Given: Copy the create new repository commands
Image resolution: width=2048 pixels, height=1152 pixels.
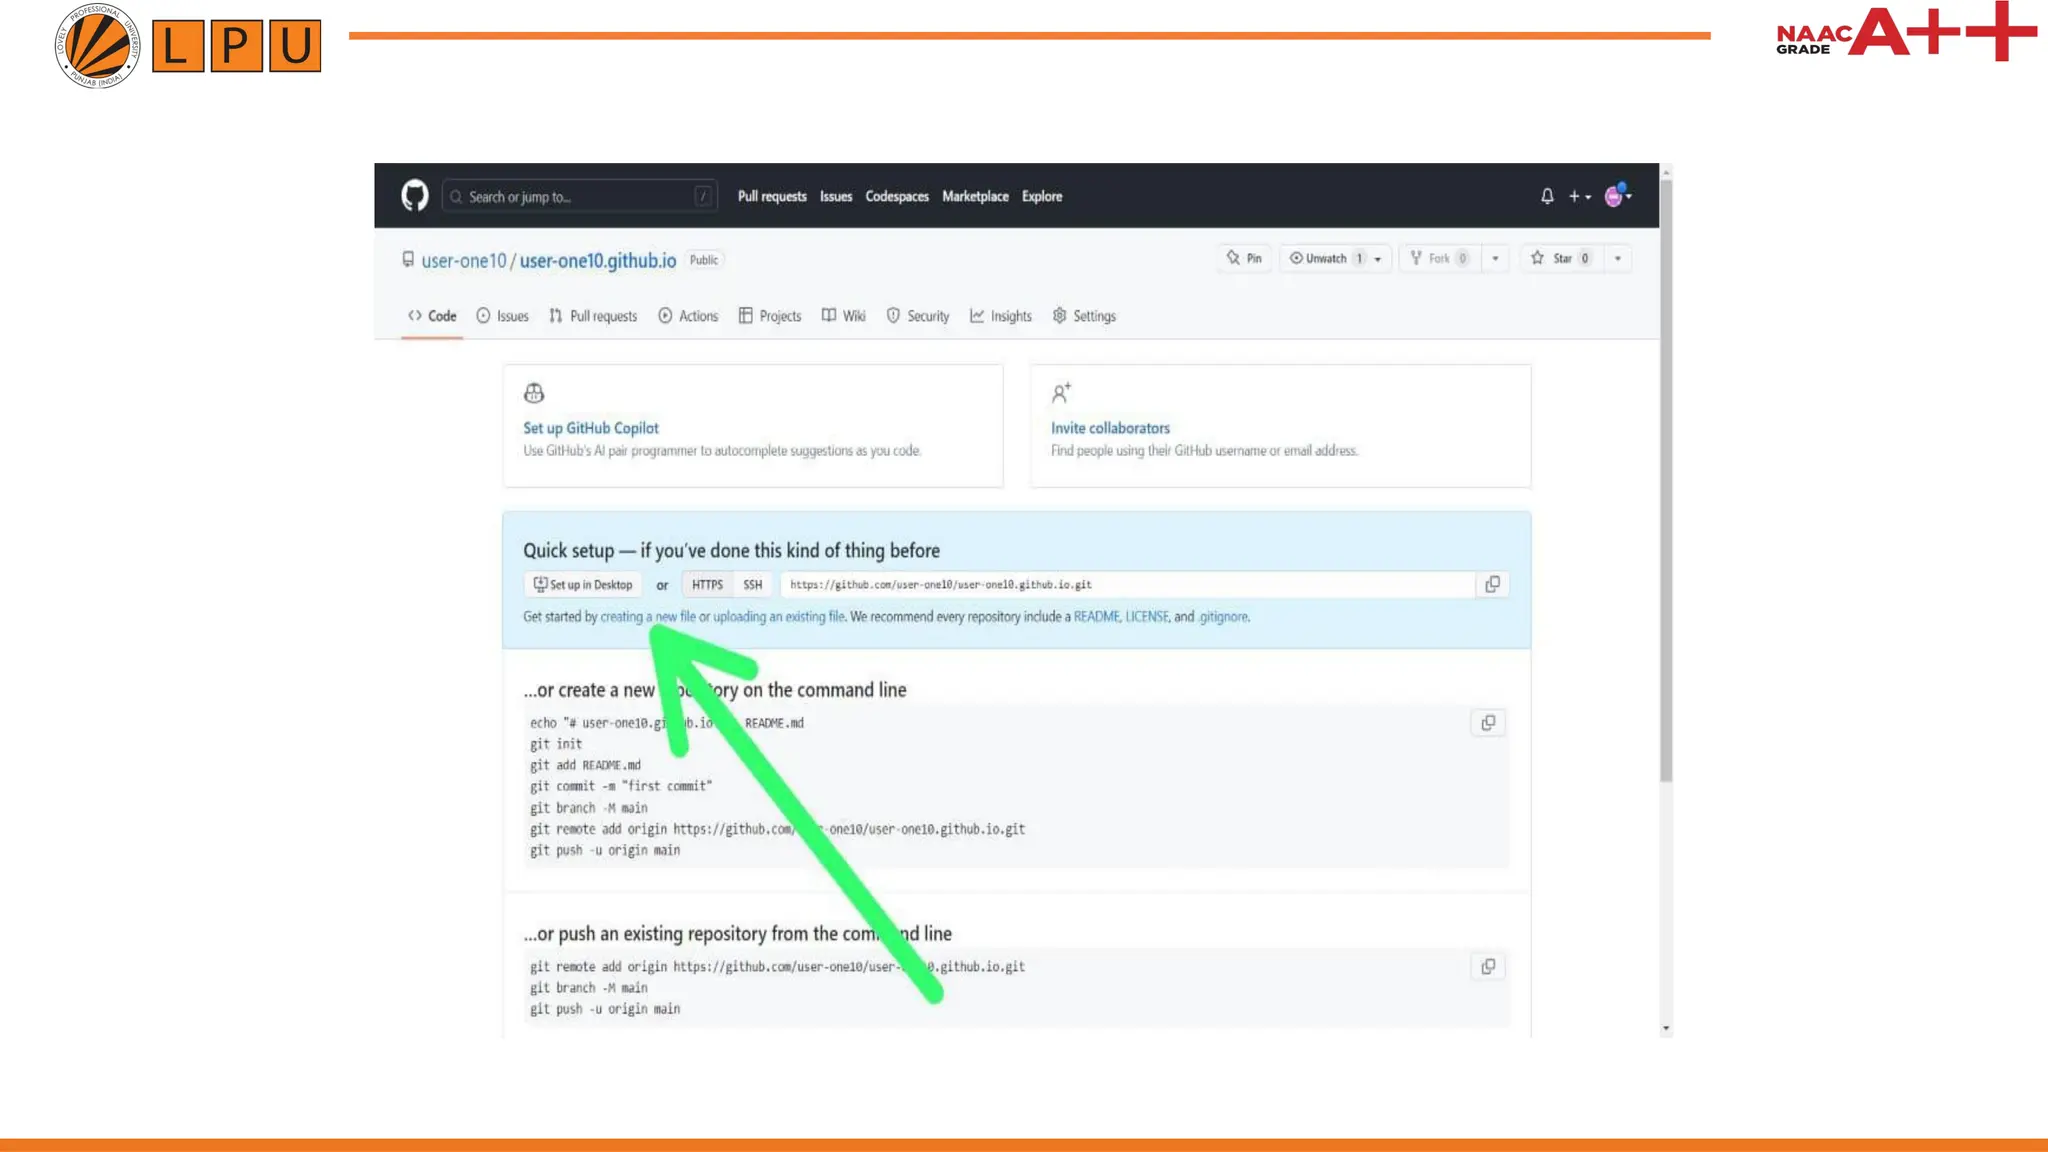Looking at the screenshot, I should point(1488,723).
